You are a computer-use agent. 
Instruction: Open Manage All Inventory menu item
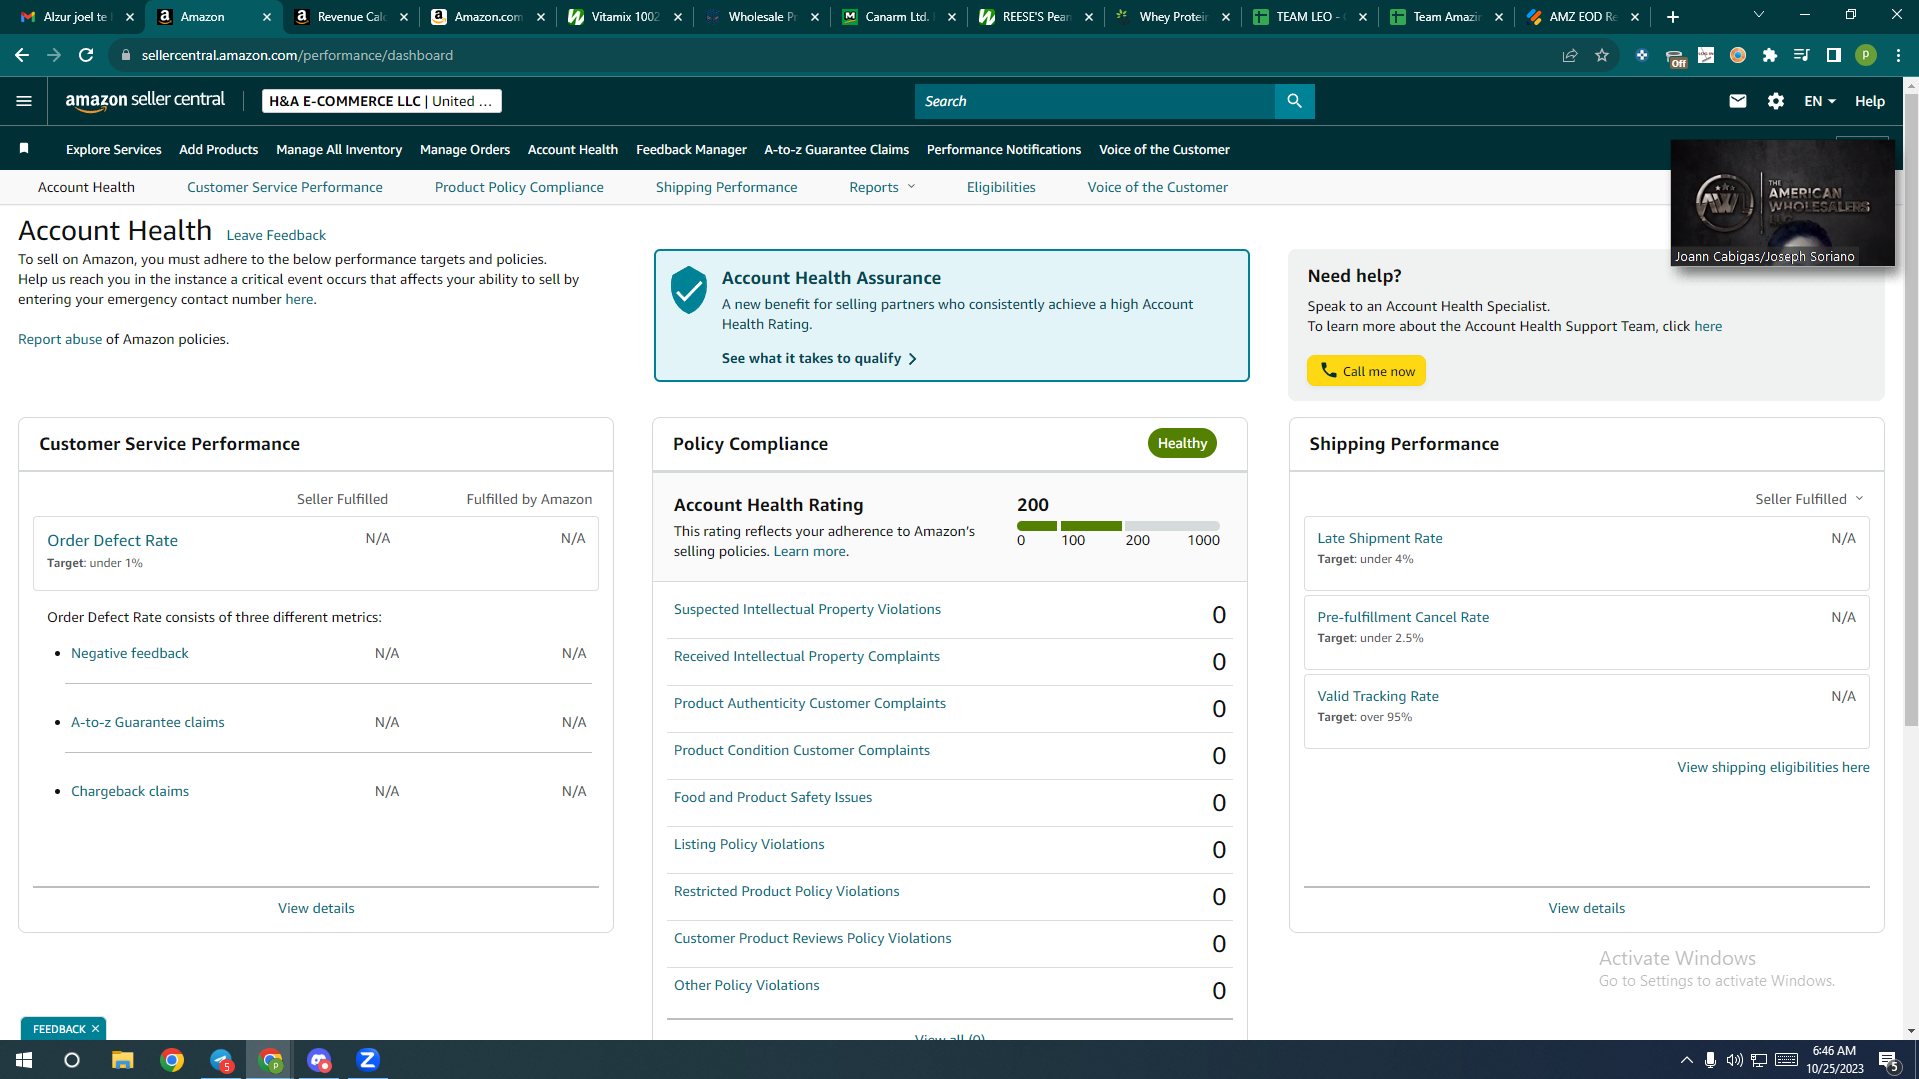pyautogui.click(x=339, y=149)
